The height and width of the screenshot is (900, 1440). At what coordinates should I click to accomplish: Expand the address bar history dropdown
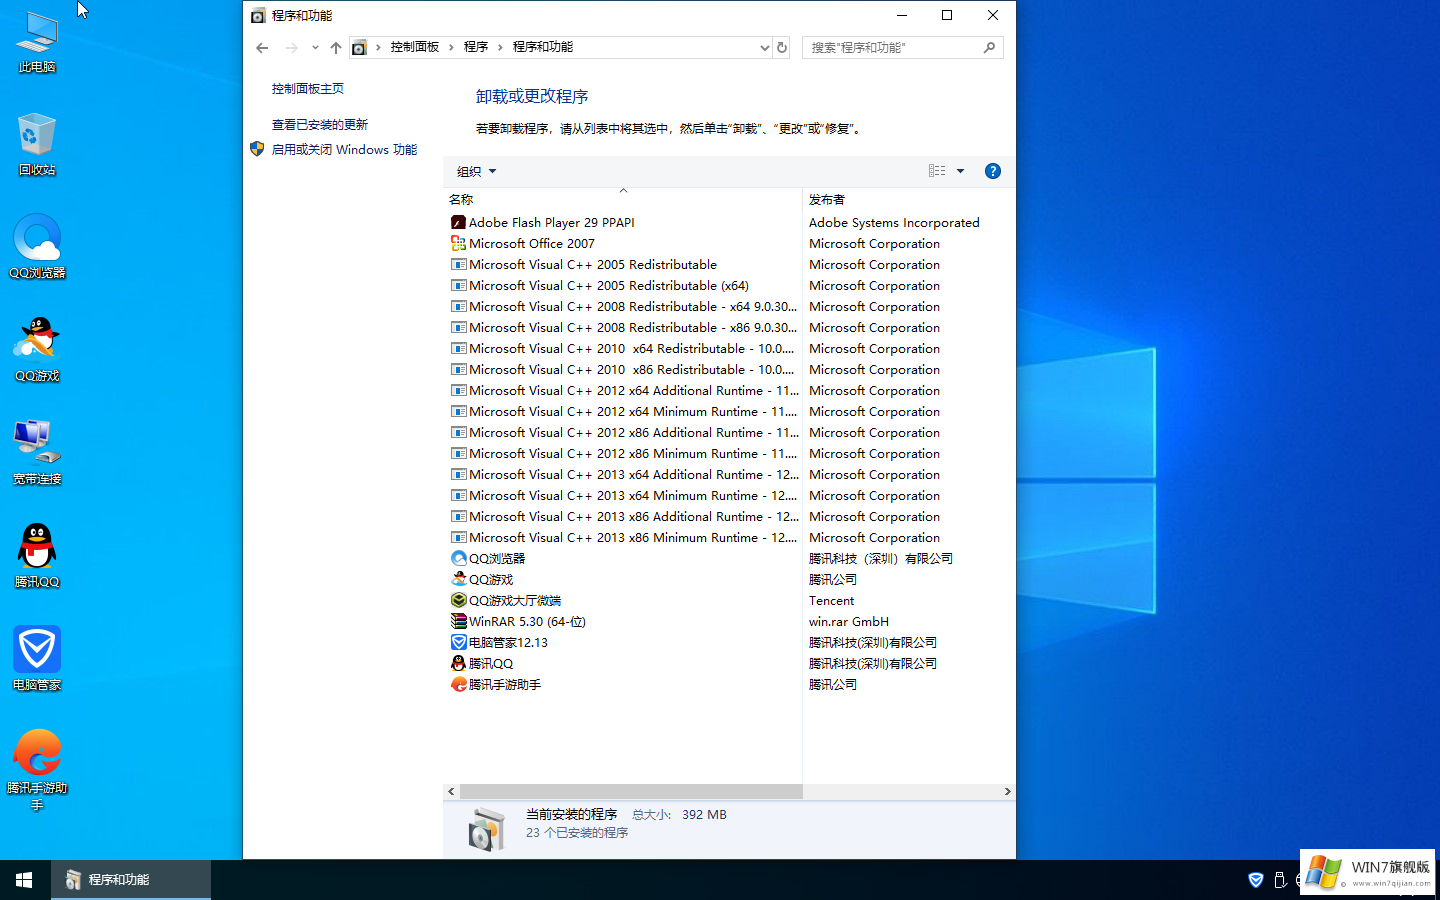764,47
